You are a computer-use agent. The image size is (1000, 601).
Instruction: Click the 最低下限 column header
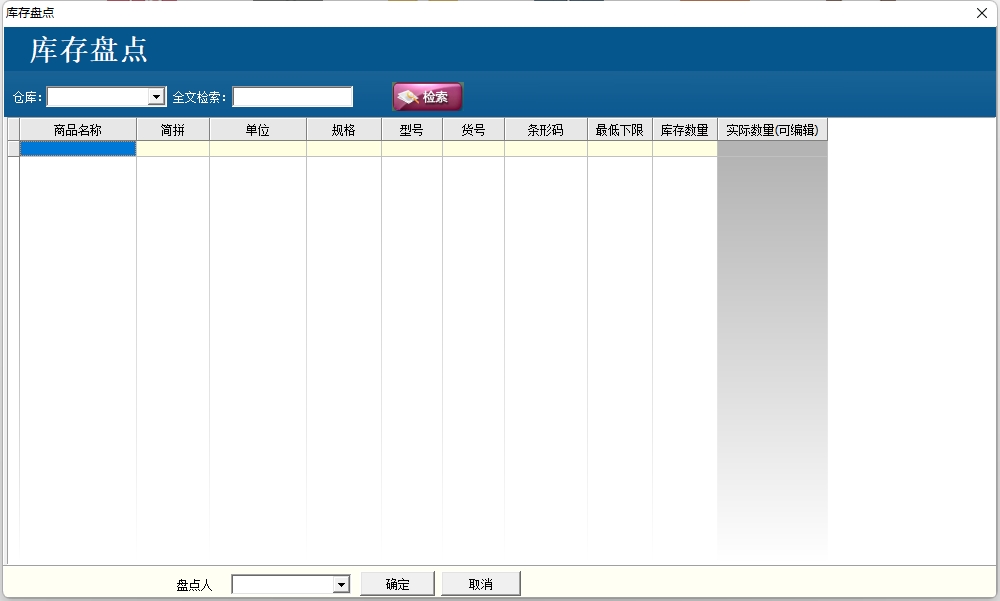619,130
